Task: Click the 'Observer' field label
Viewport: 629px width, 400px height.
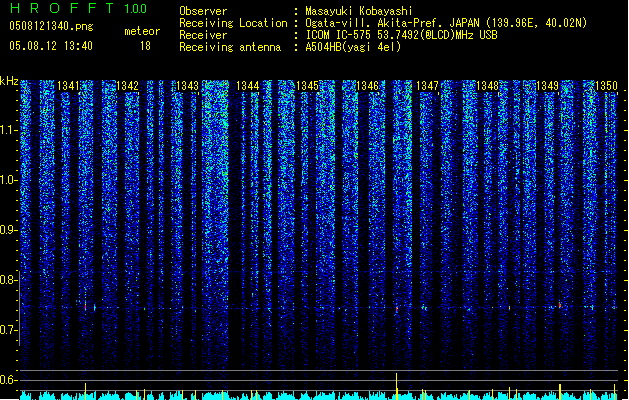Action: (203, 11)
